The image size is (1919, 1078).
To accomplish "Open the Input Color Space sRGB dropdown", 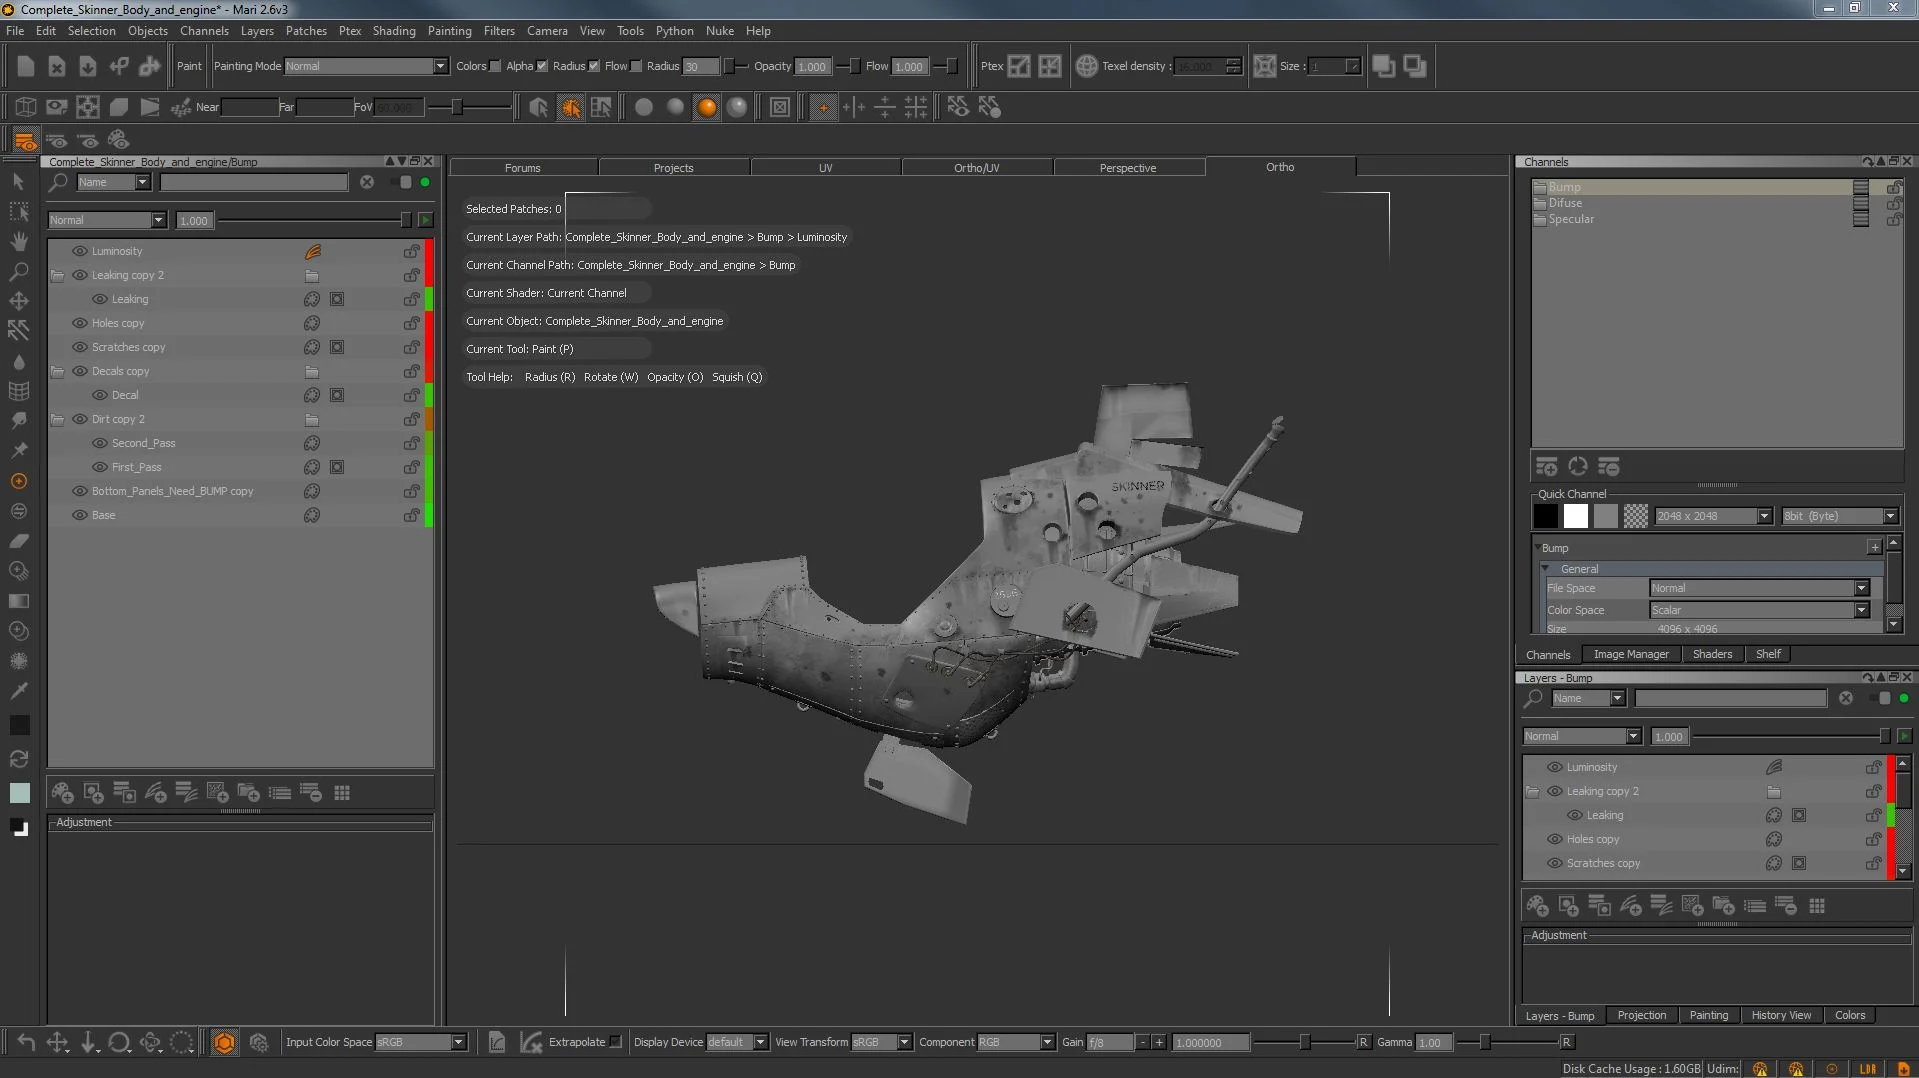I will pos(421,1042).
